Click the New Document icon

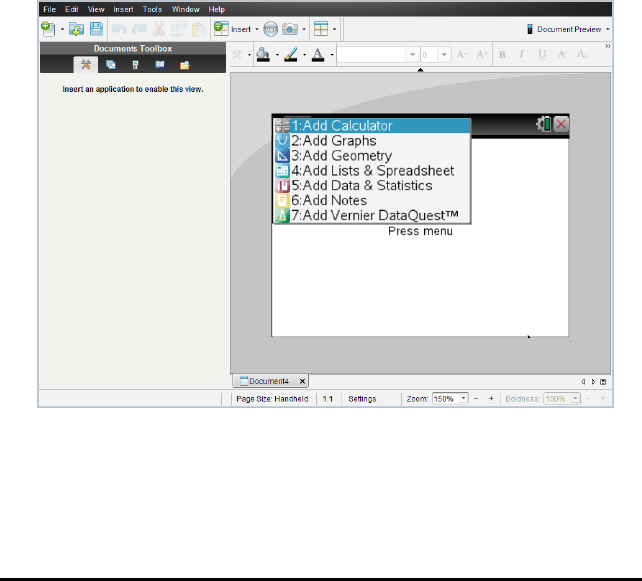click(48, 29)
